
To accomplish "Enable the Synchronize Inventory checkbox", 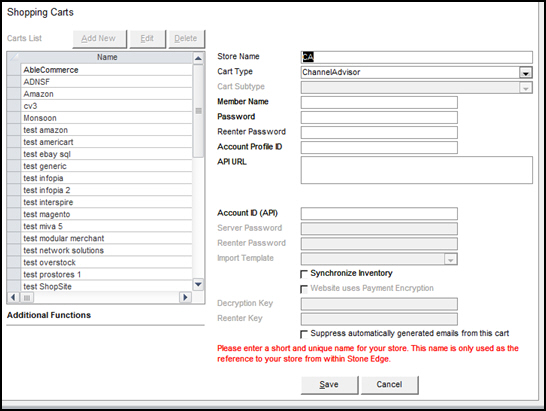I will point(304,274).
